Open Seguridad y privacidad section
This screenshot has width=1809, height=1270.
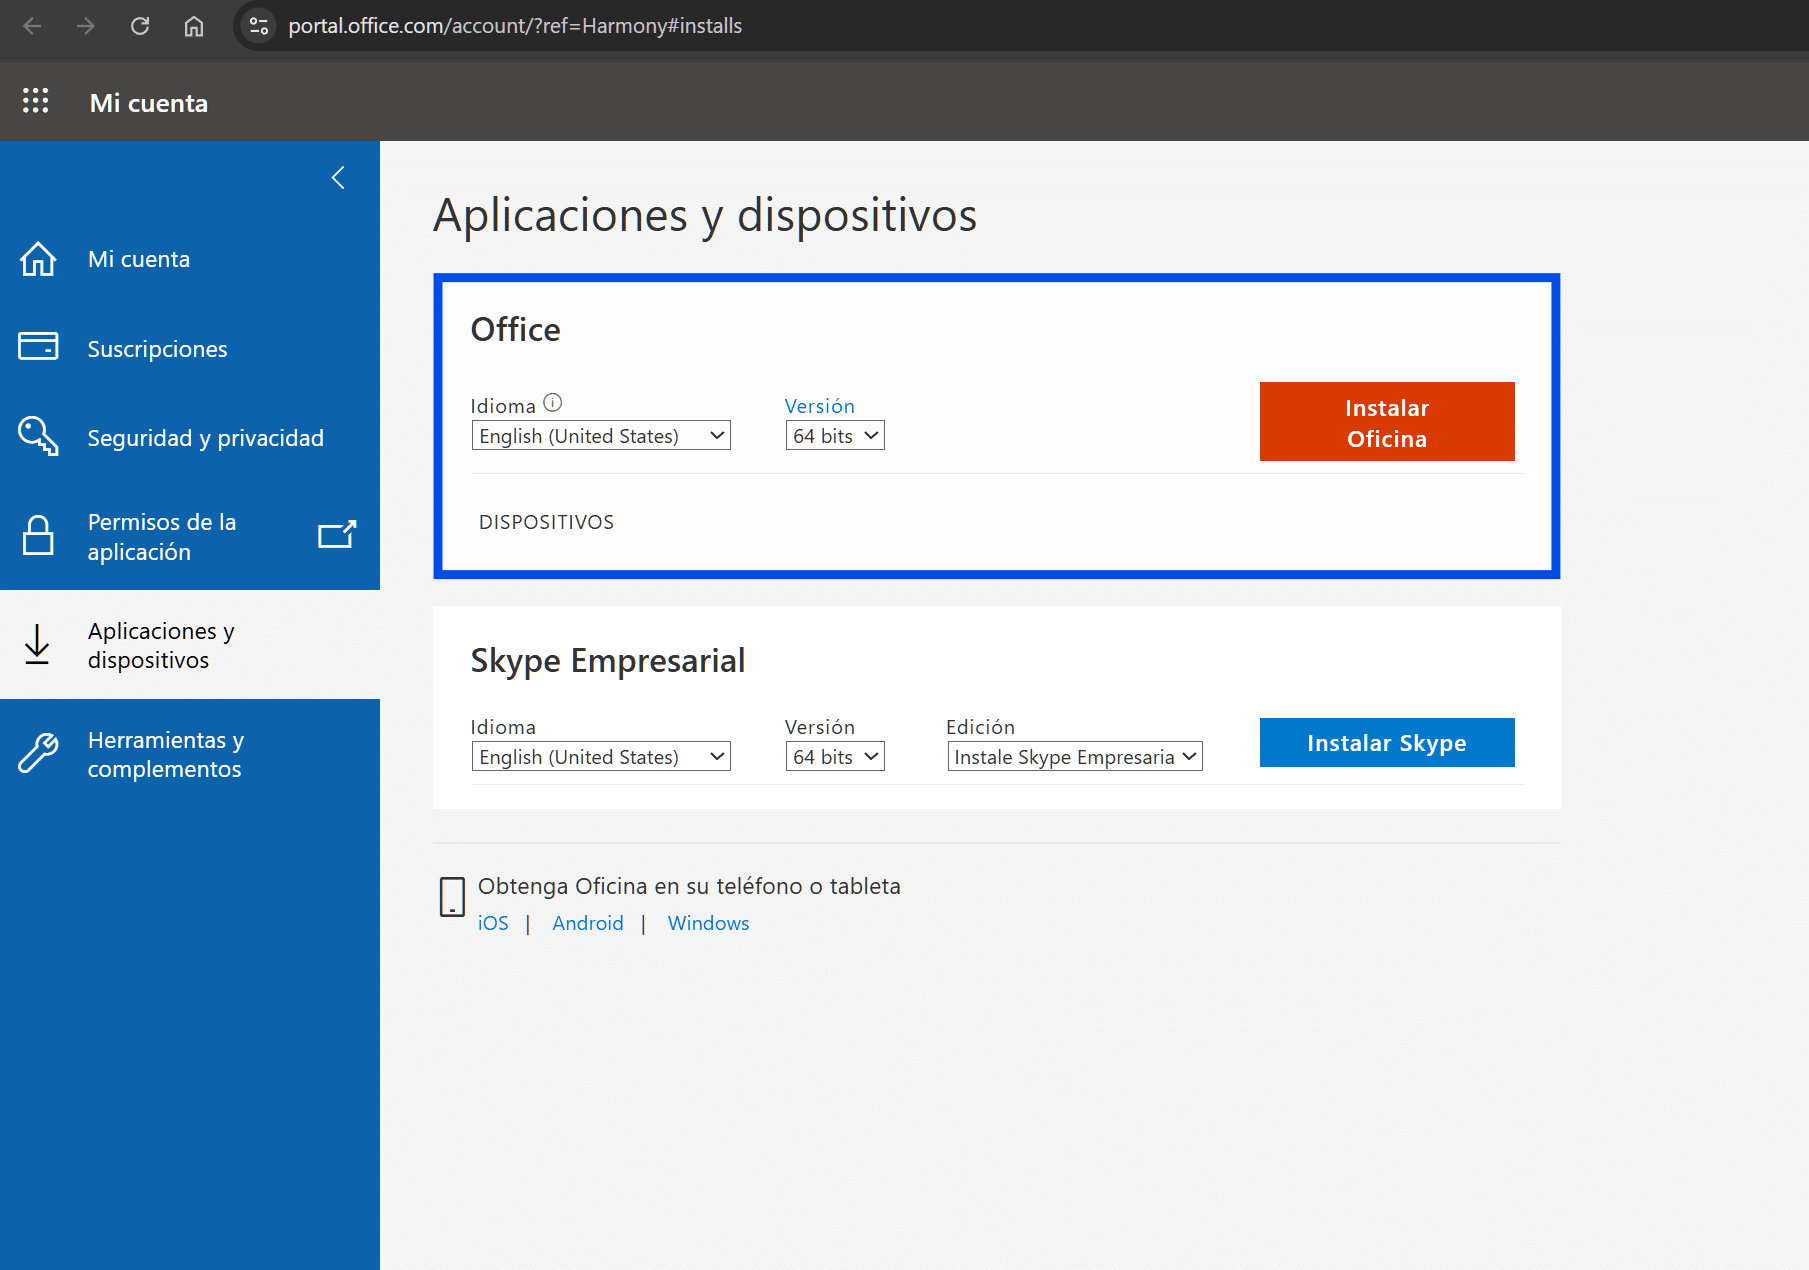190,438
